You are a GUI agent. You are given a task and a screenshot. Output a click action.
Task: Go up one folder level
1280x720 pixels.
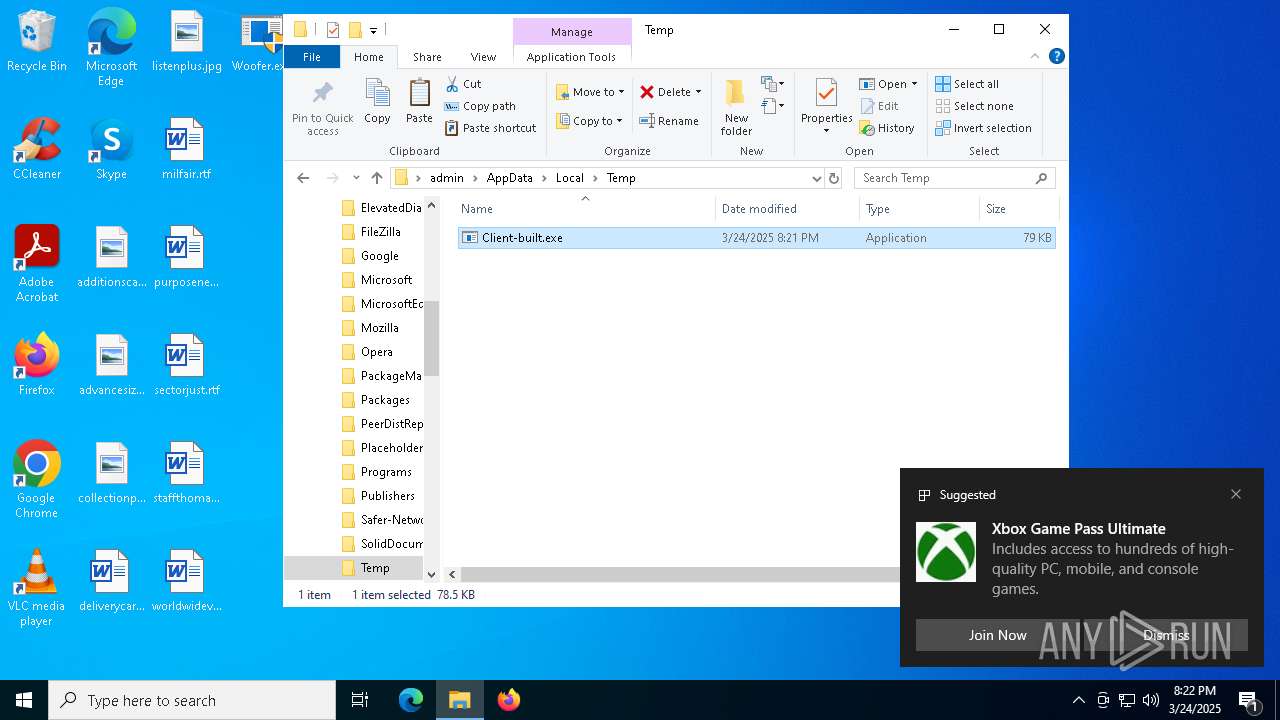pos(376,178)
